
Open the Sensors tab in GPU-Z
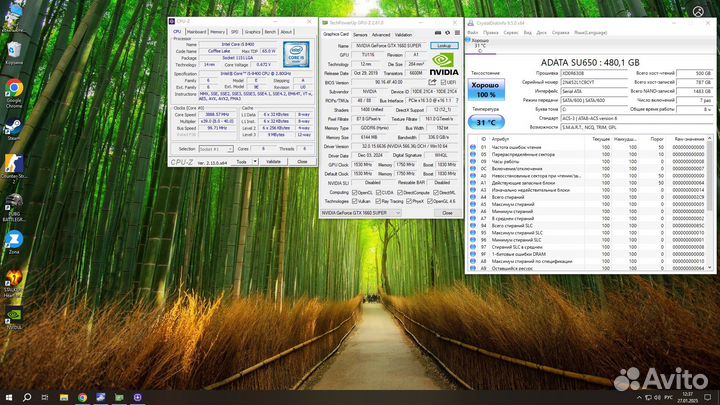click(360, 34)
